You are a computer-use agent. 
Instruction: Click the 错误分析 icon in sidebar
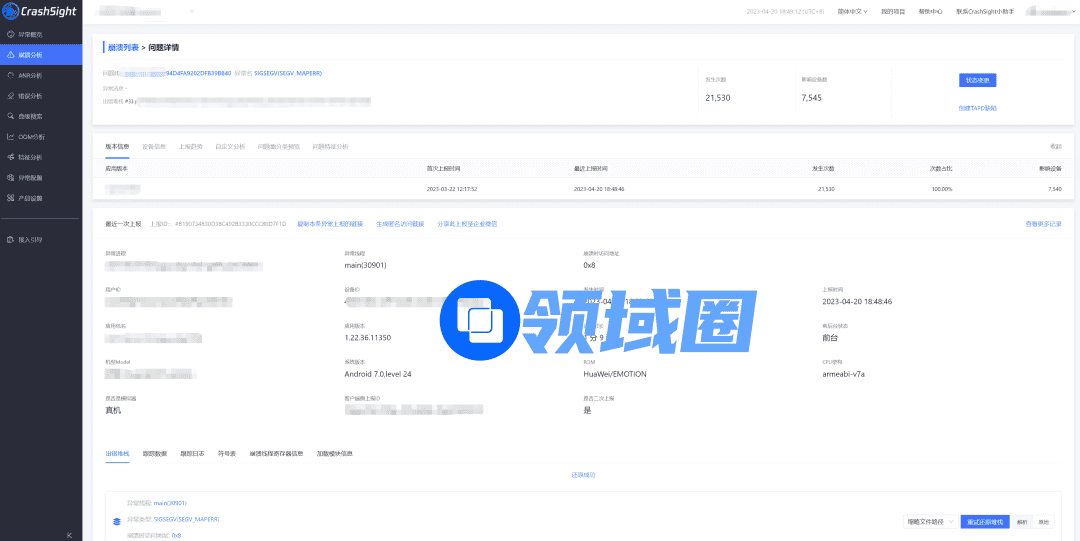10,96
